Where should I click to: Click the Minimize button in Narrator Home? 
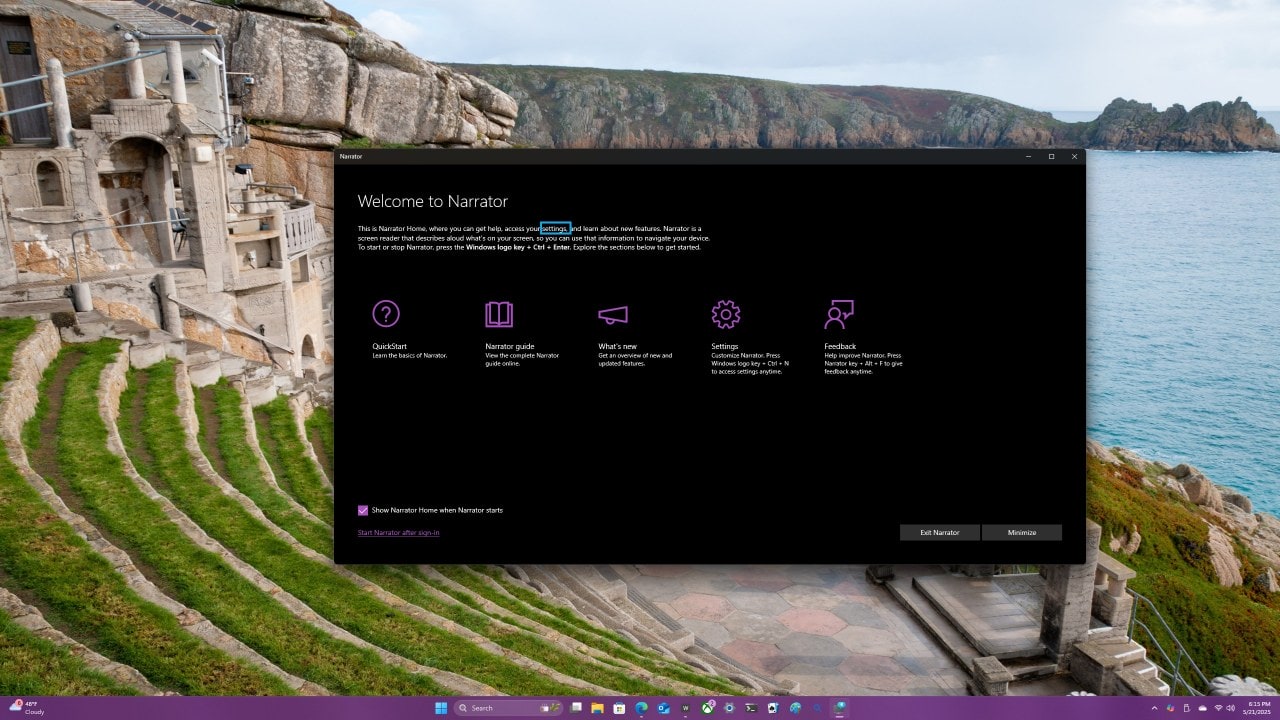tap(1022, 532)
